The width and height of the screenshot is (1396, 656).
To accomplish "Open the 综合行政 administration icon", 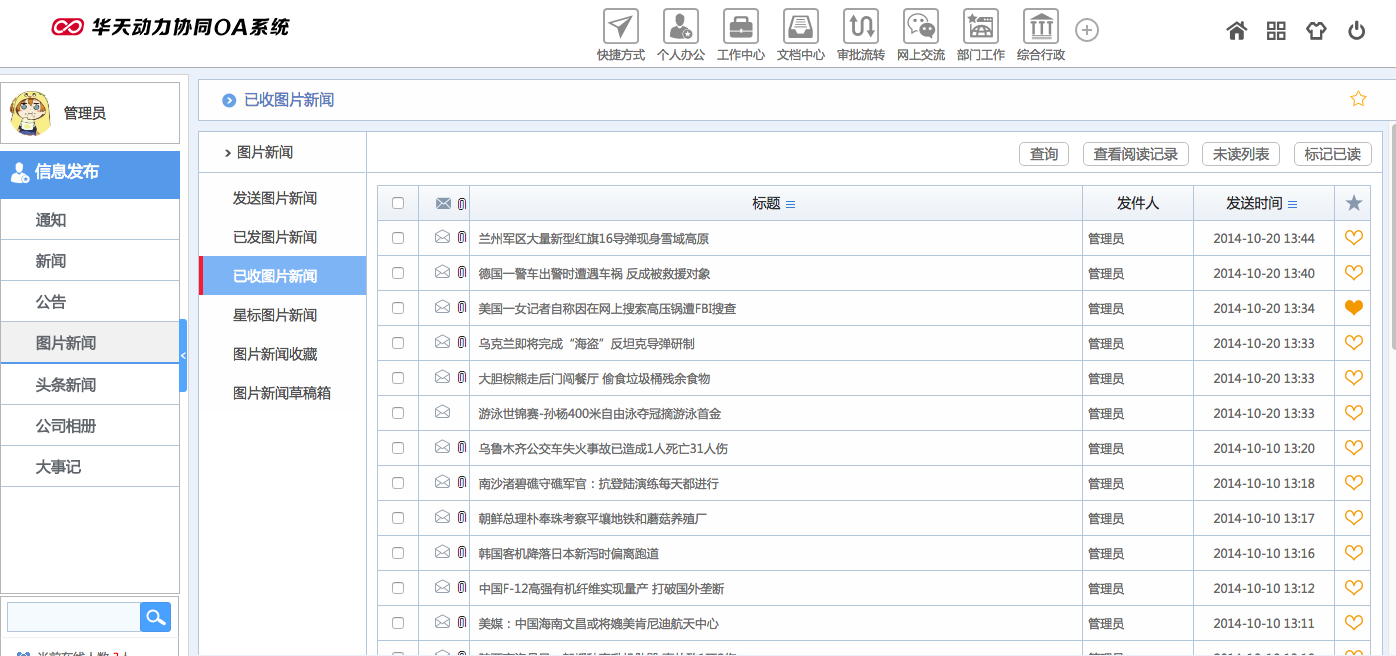I will pos(1041,27).
